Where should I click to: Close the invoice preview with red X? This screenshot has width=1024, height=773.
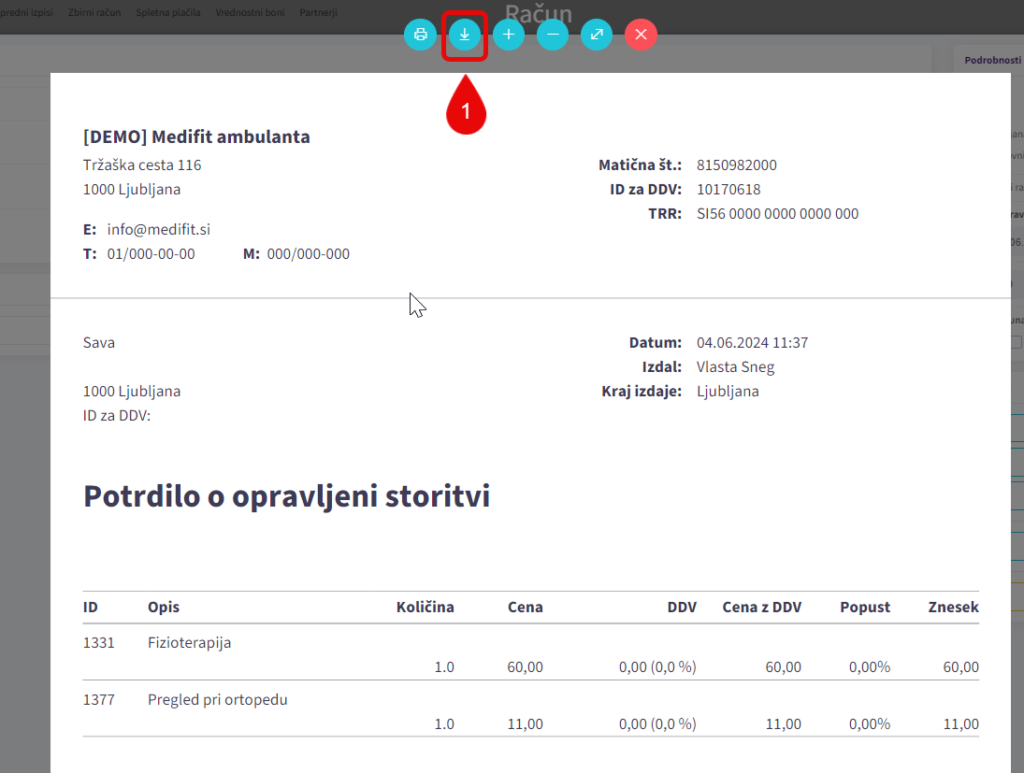(641, 35)
